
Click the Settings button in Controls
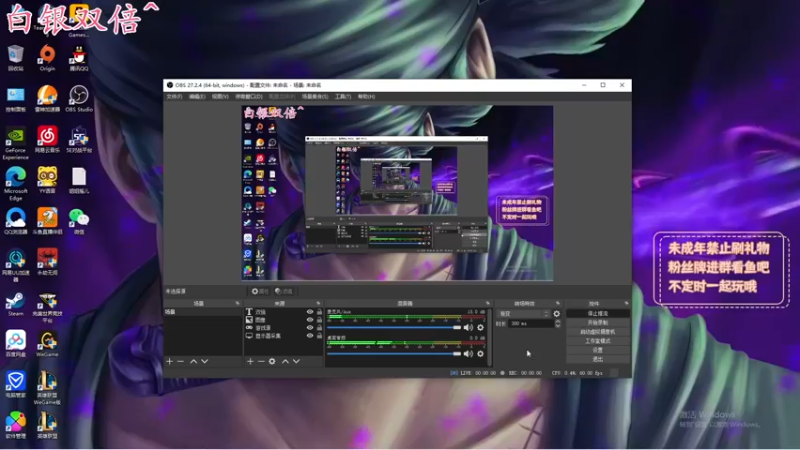click(597, 350)
